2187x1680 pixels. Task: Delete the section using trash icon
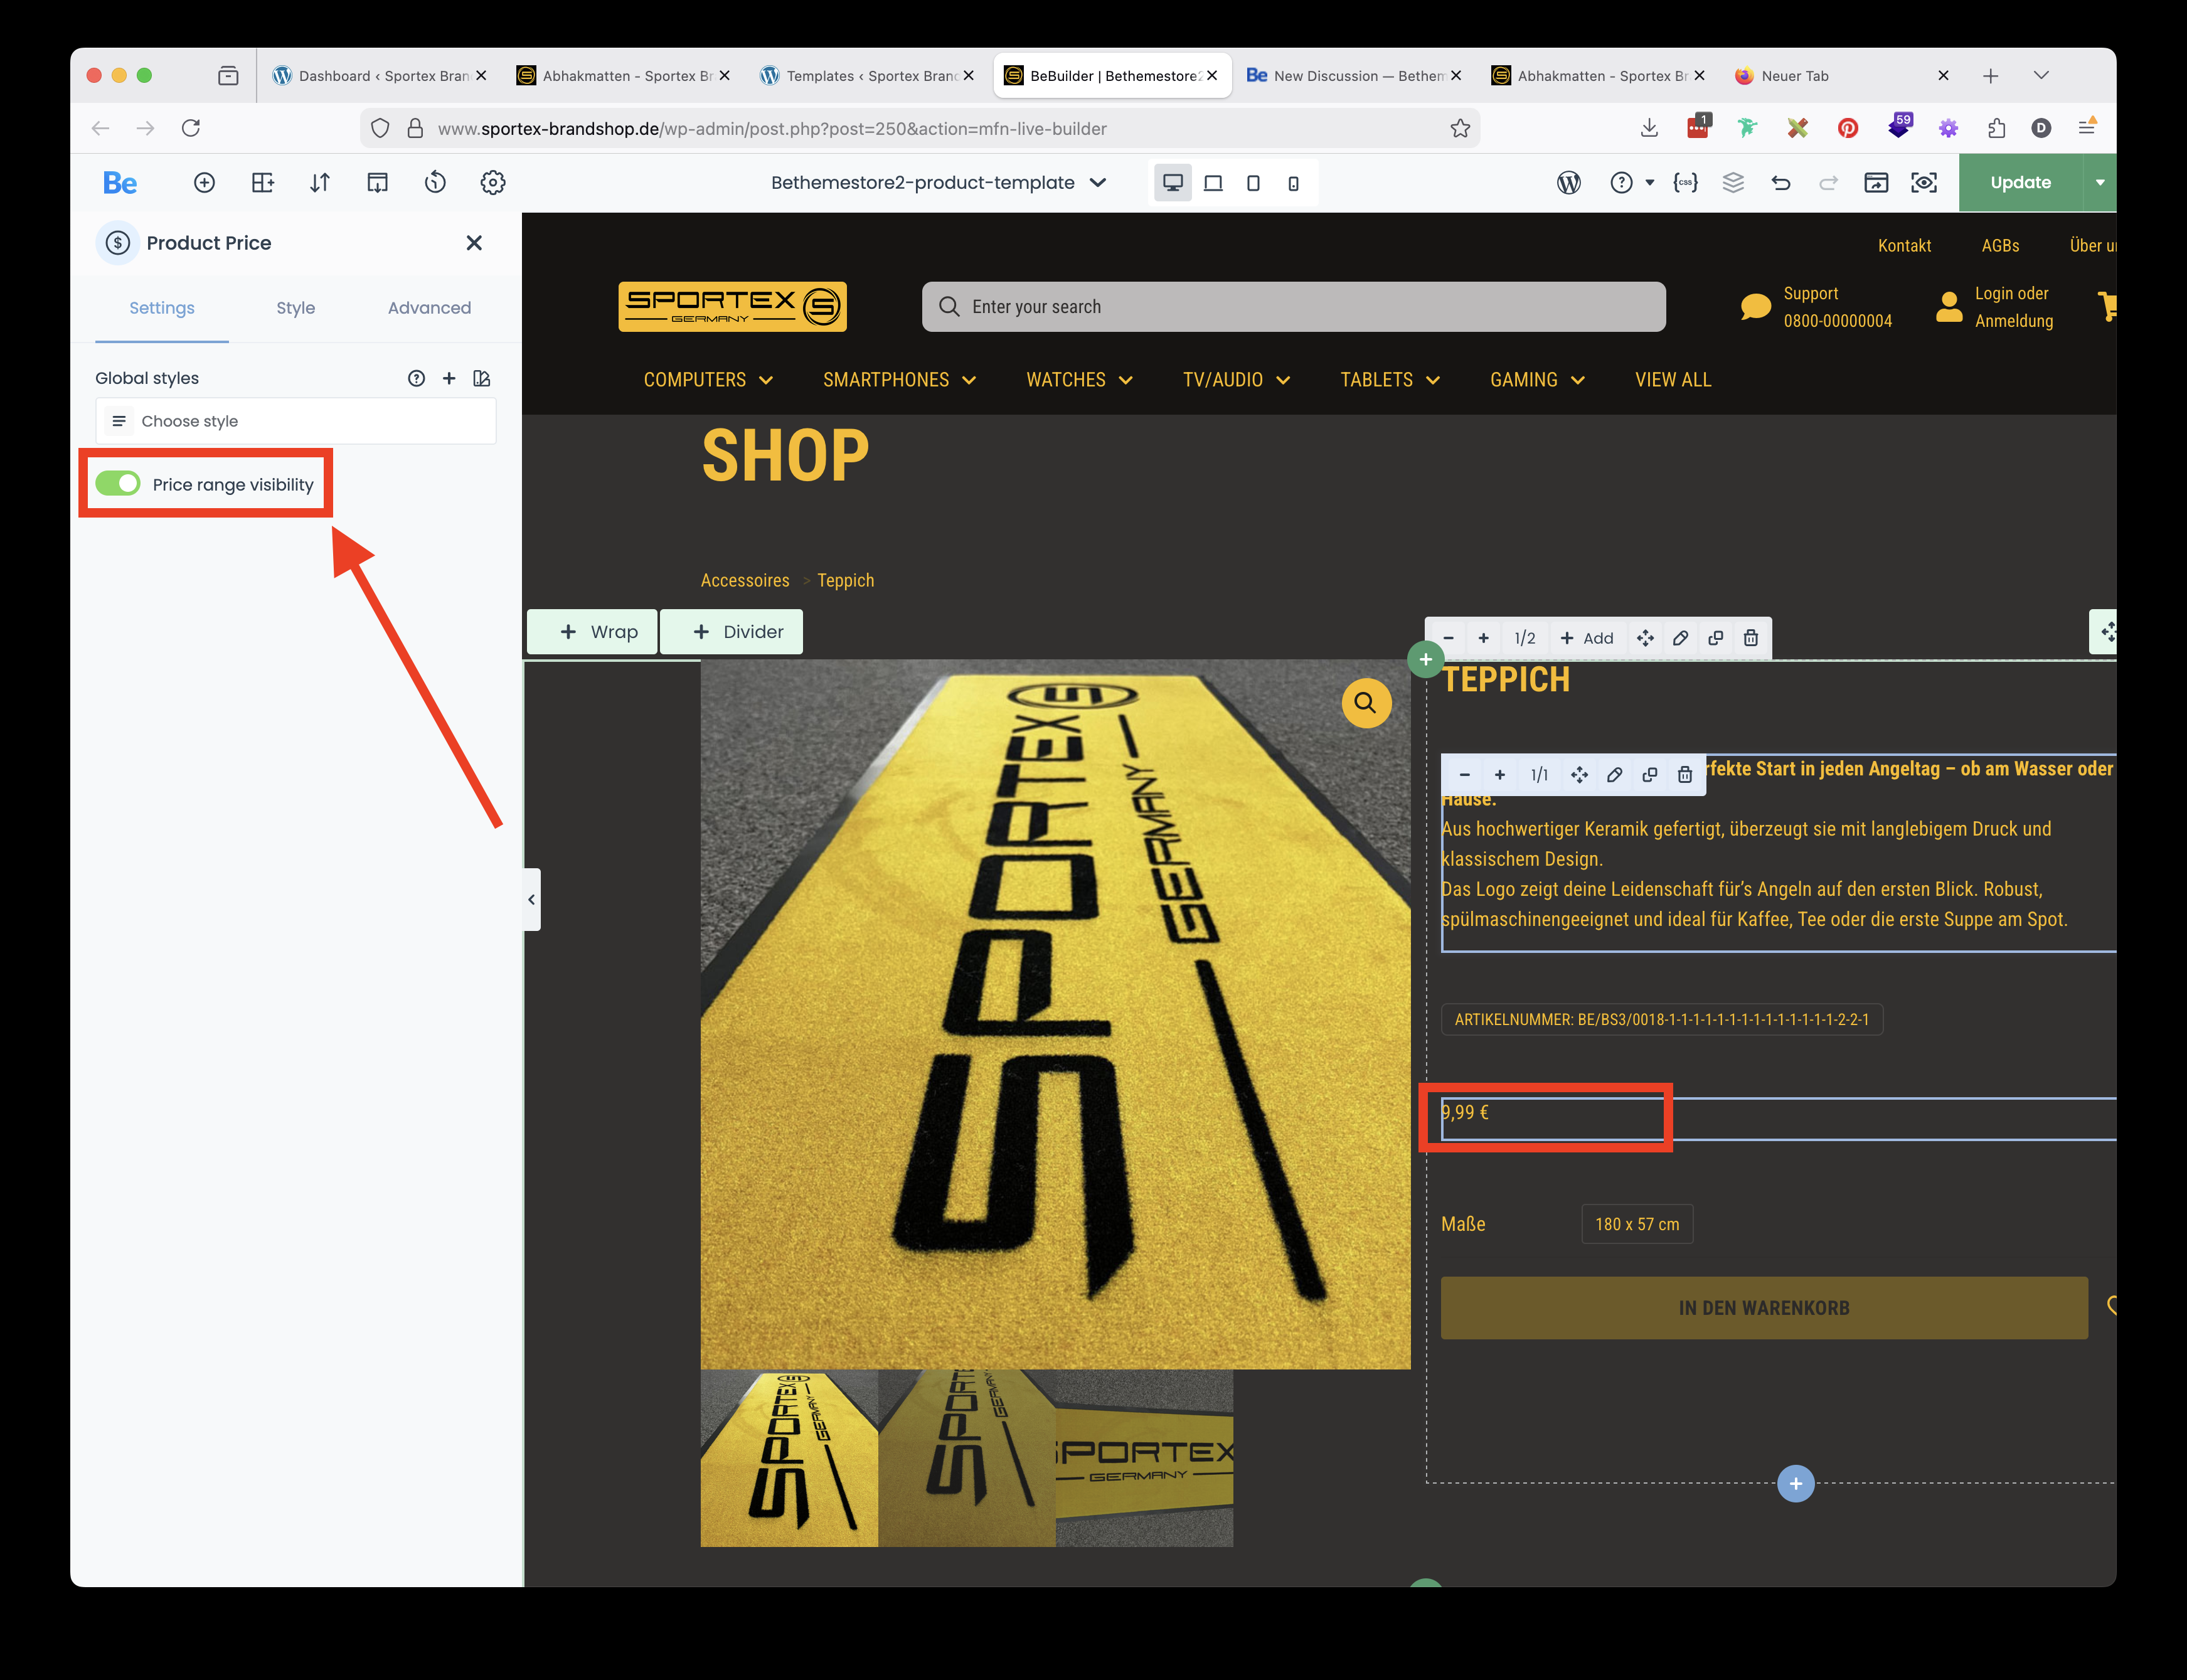click(x=1751, y=638)
